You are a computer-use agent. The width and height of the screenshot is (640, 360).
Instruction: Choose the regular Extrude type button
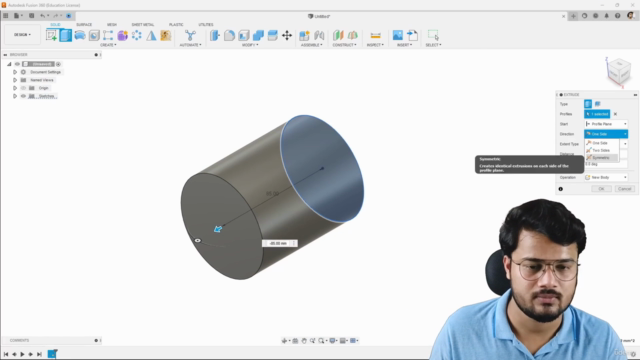click(588, 104)
